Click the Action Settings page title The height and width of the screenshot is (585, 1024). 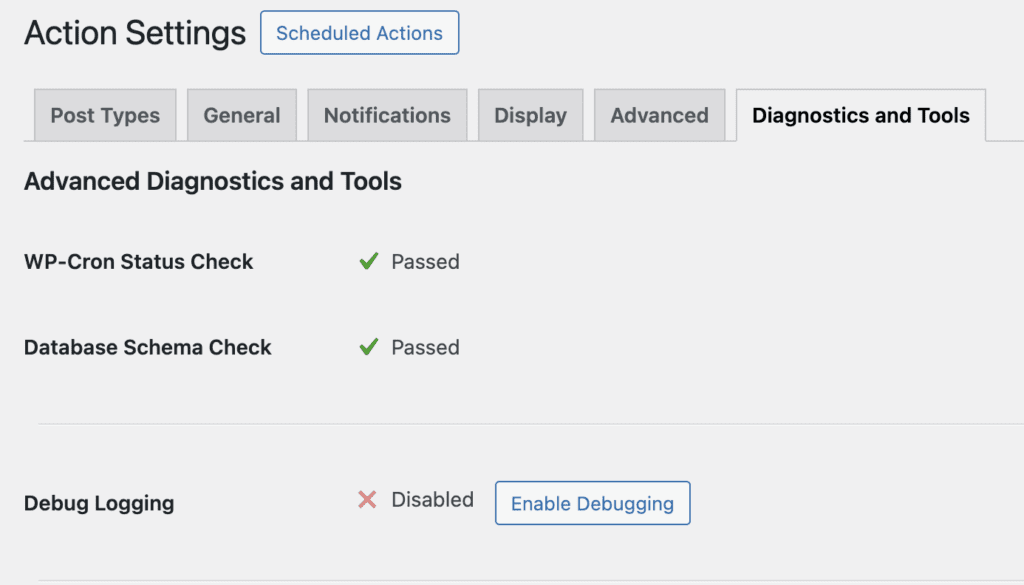(135, 33)
